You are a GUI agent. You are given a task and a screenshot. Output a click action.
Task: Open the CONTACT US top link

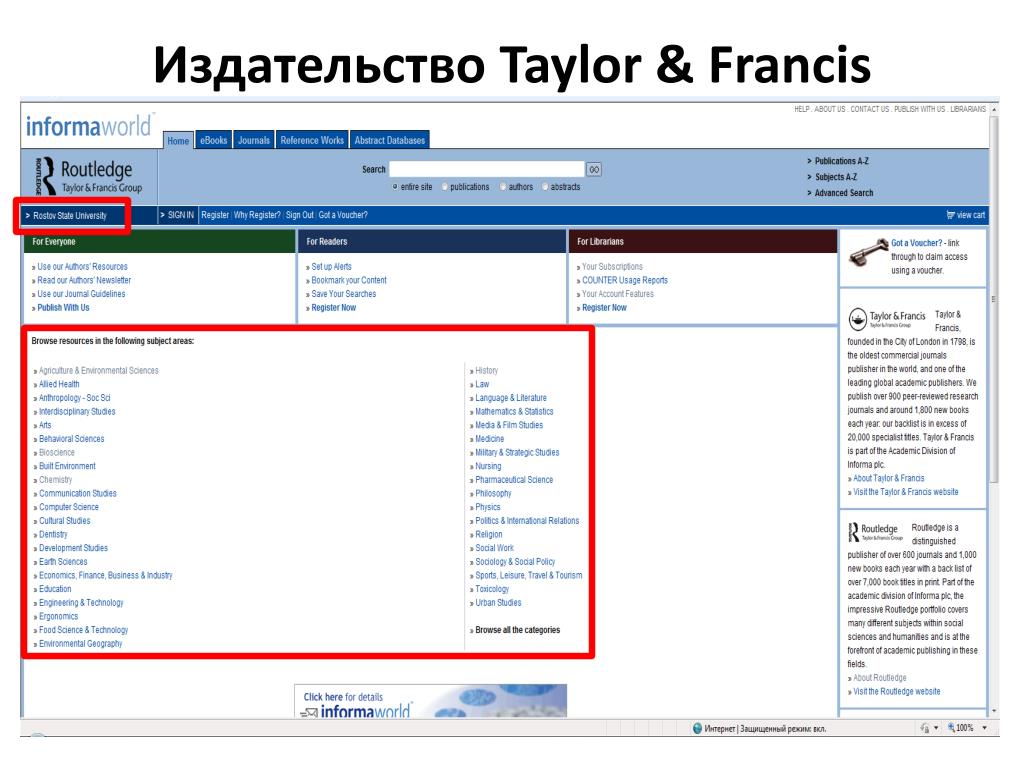(x=869, y=109)
